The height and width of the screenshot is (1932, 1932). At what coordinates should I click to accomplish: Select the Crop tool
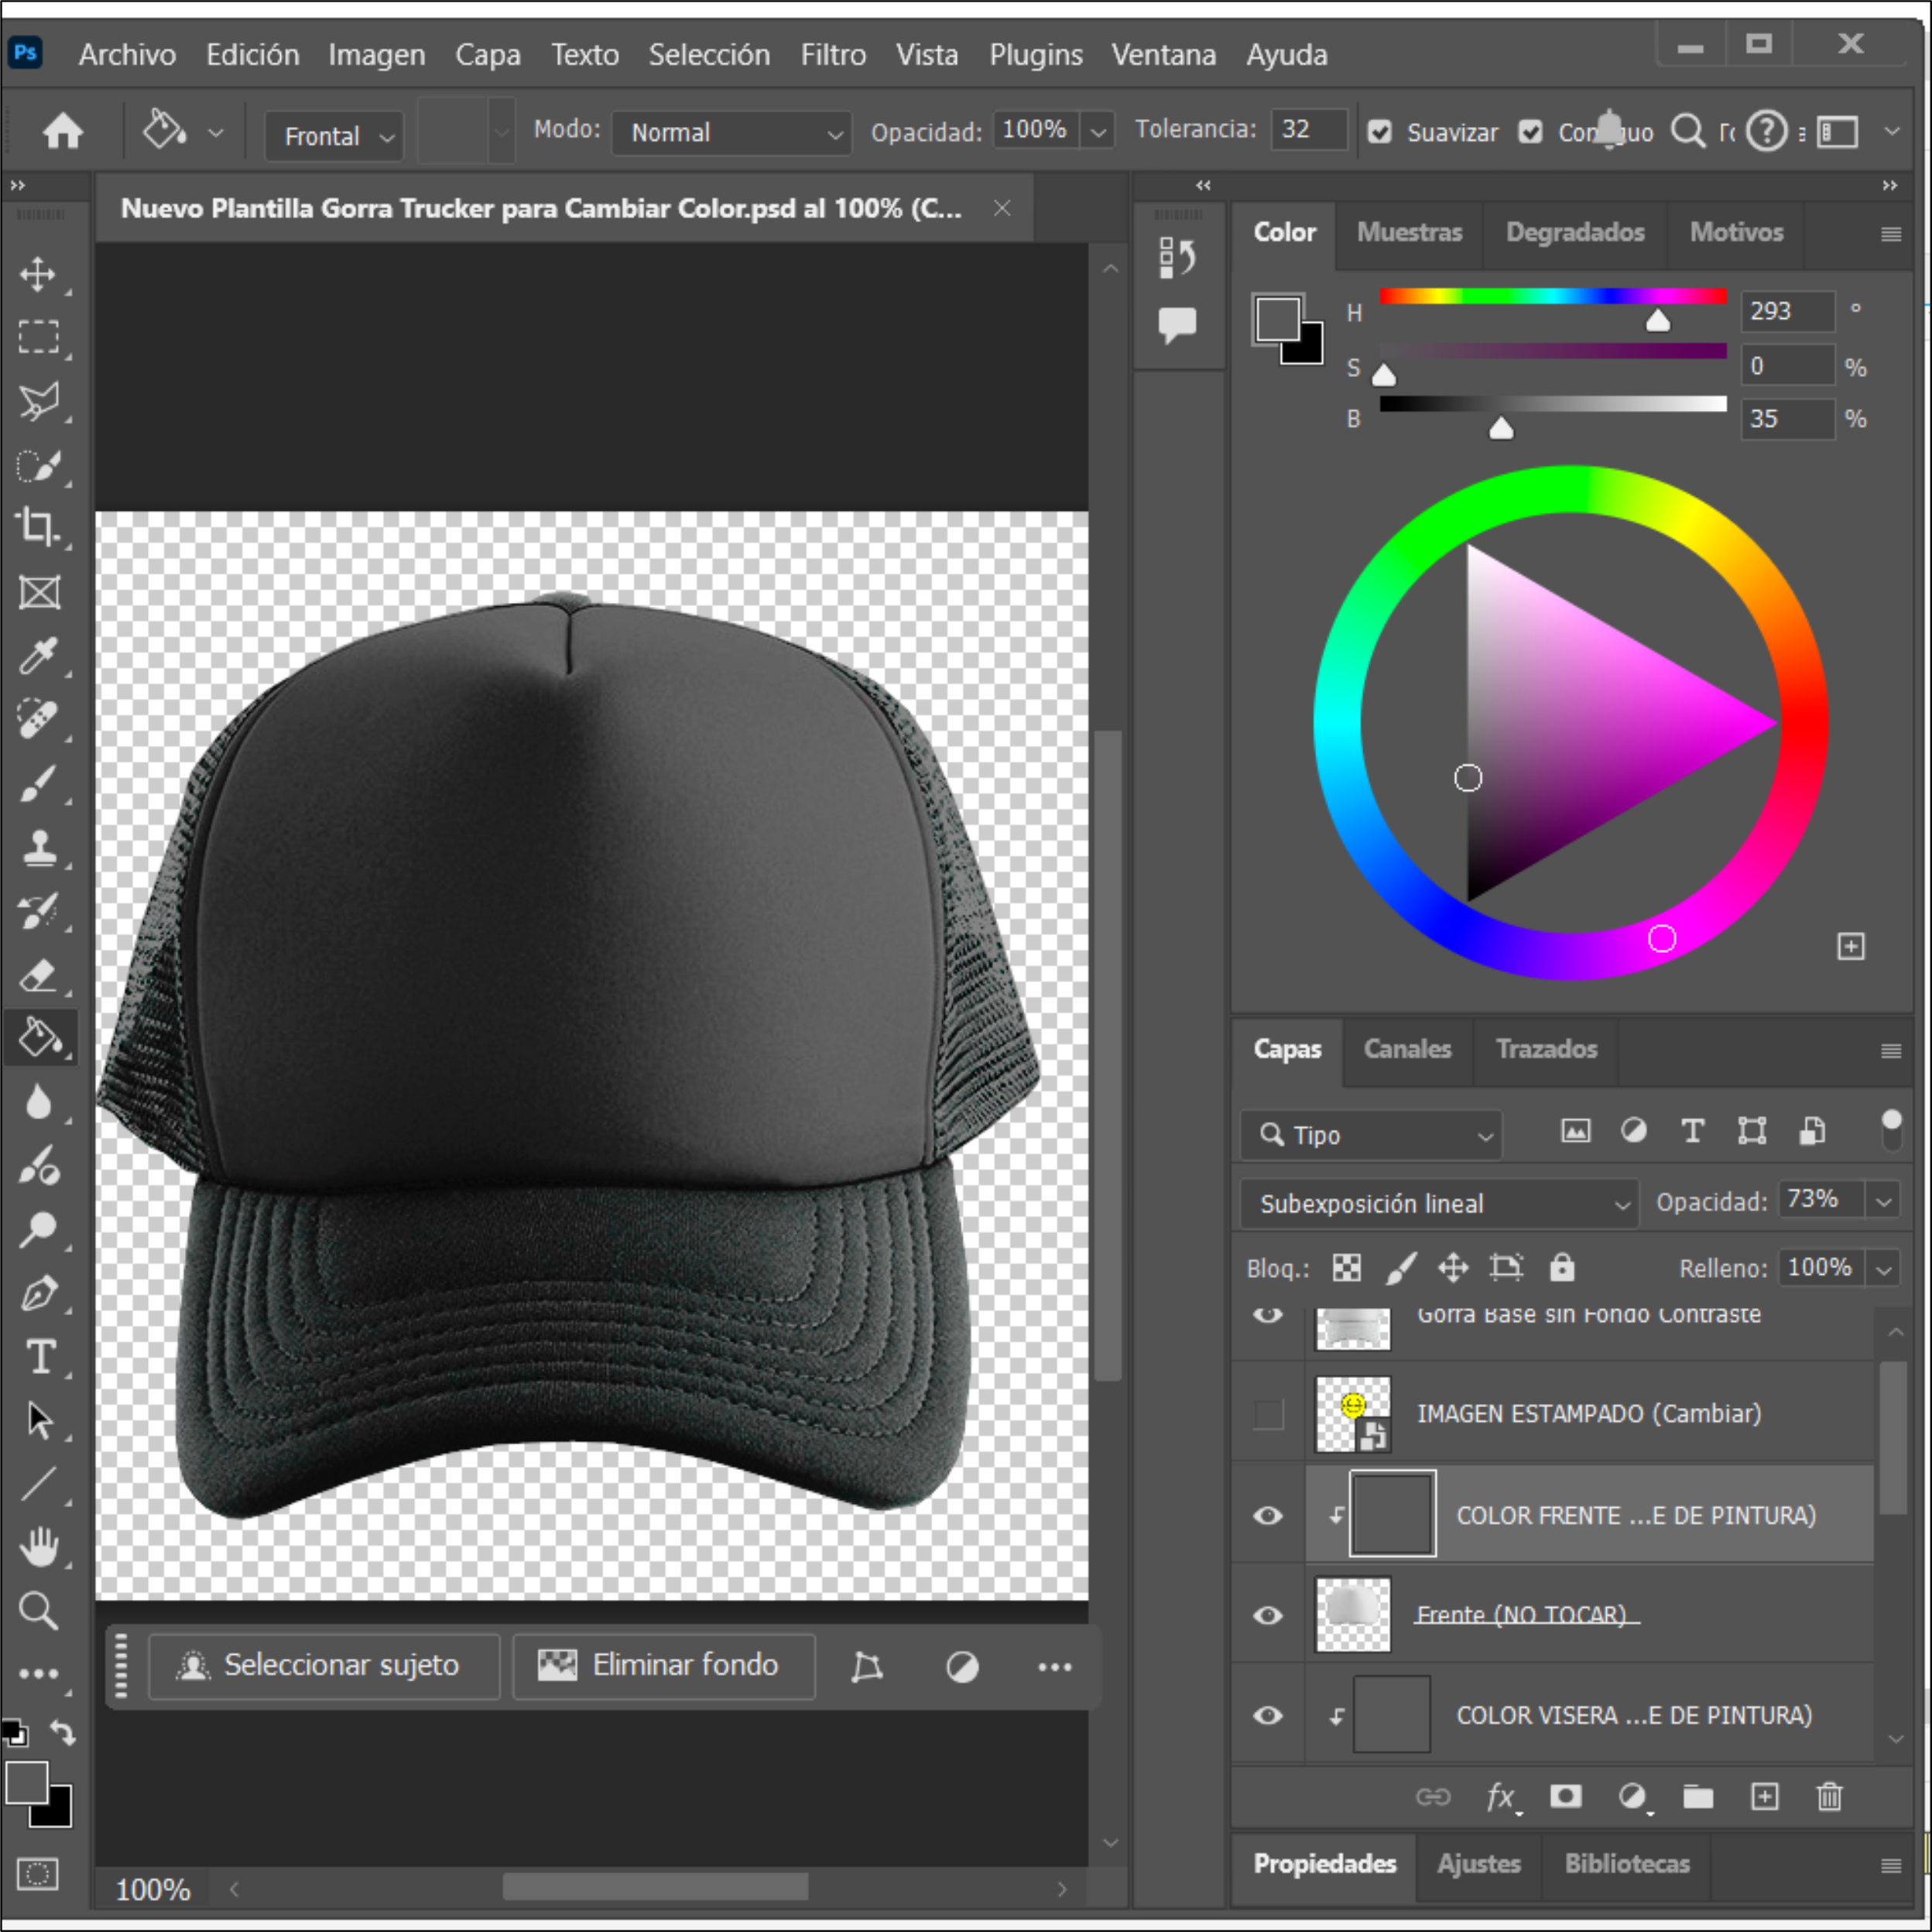coord(38,527)
